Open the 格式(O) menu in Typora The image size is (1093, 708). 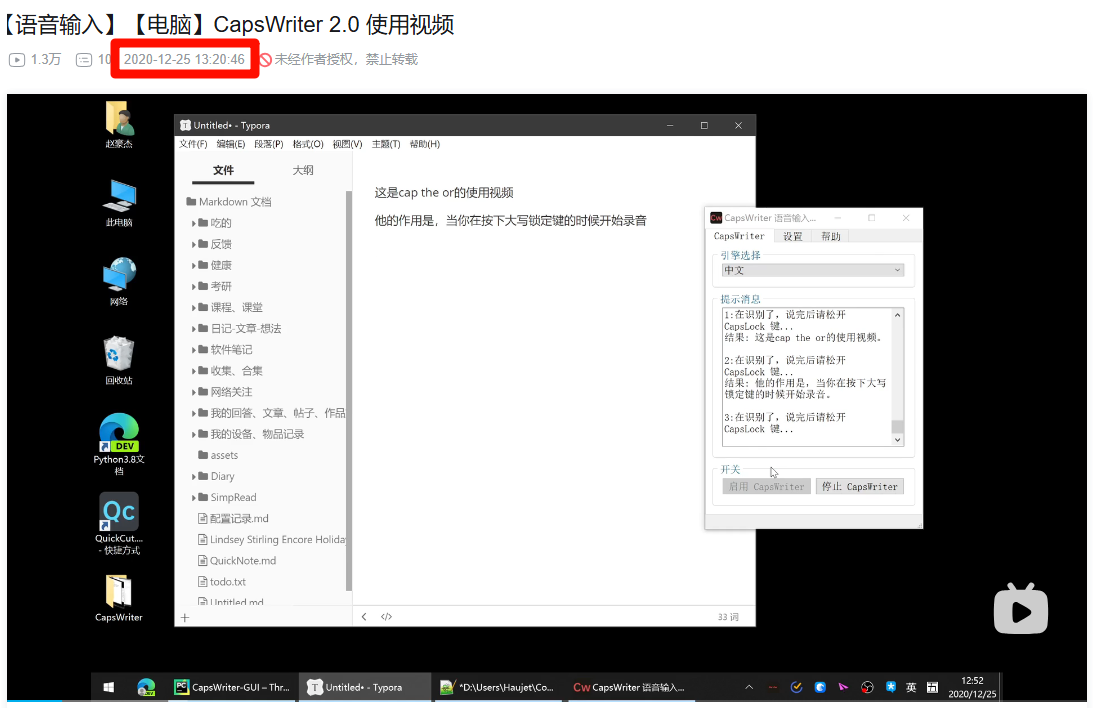(x=308, y=144)
